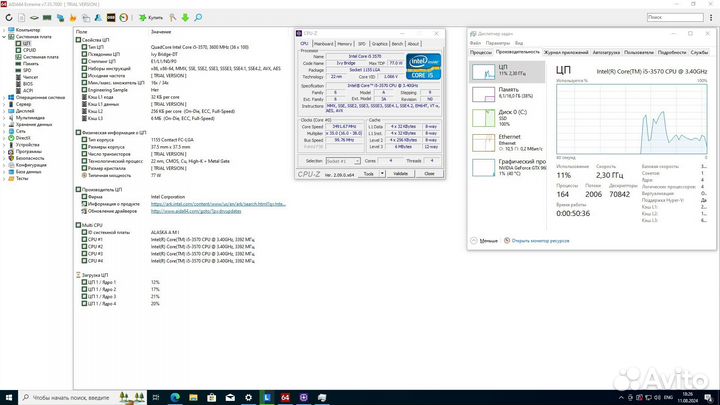This screenshot has width=720, height=405.
Task: Select Диск 0 (C:) performance item
Action: pos(507,118)
